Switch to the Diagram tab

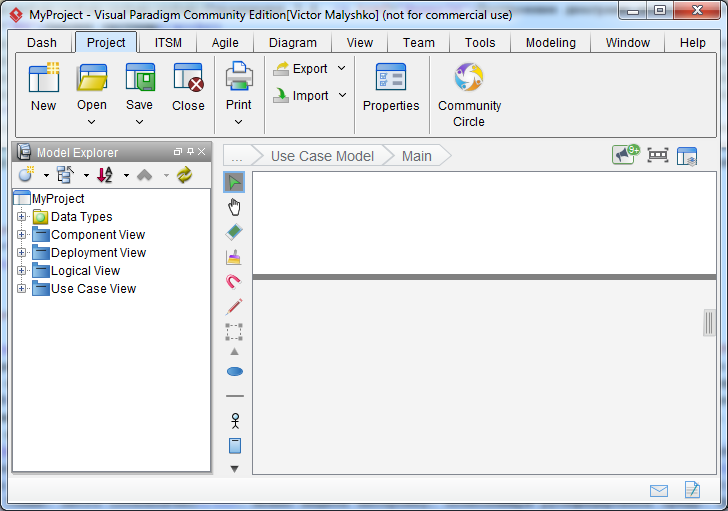point(293,43)
